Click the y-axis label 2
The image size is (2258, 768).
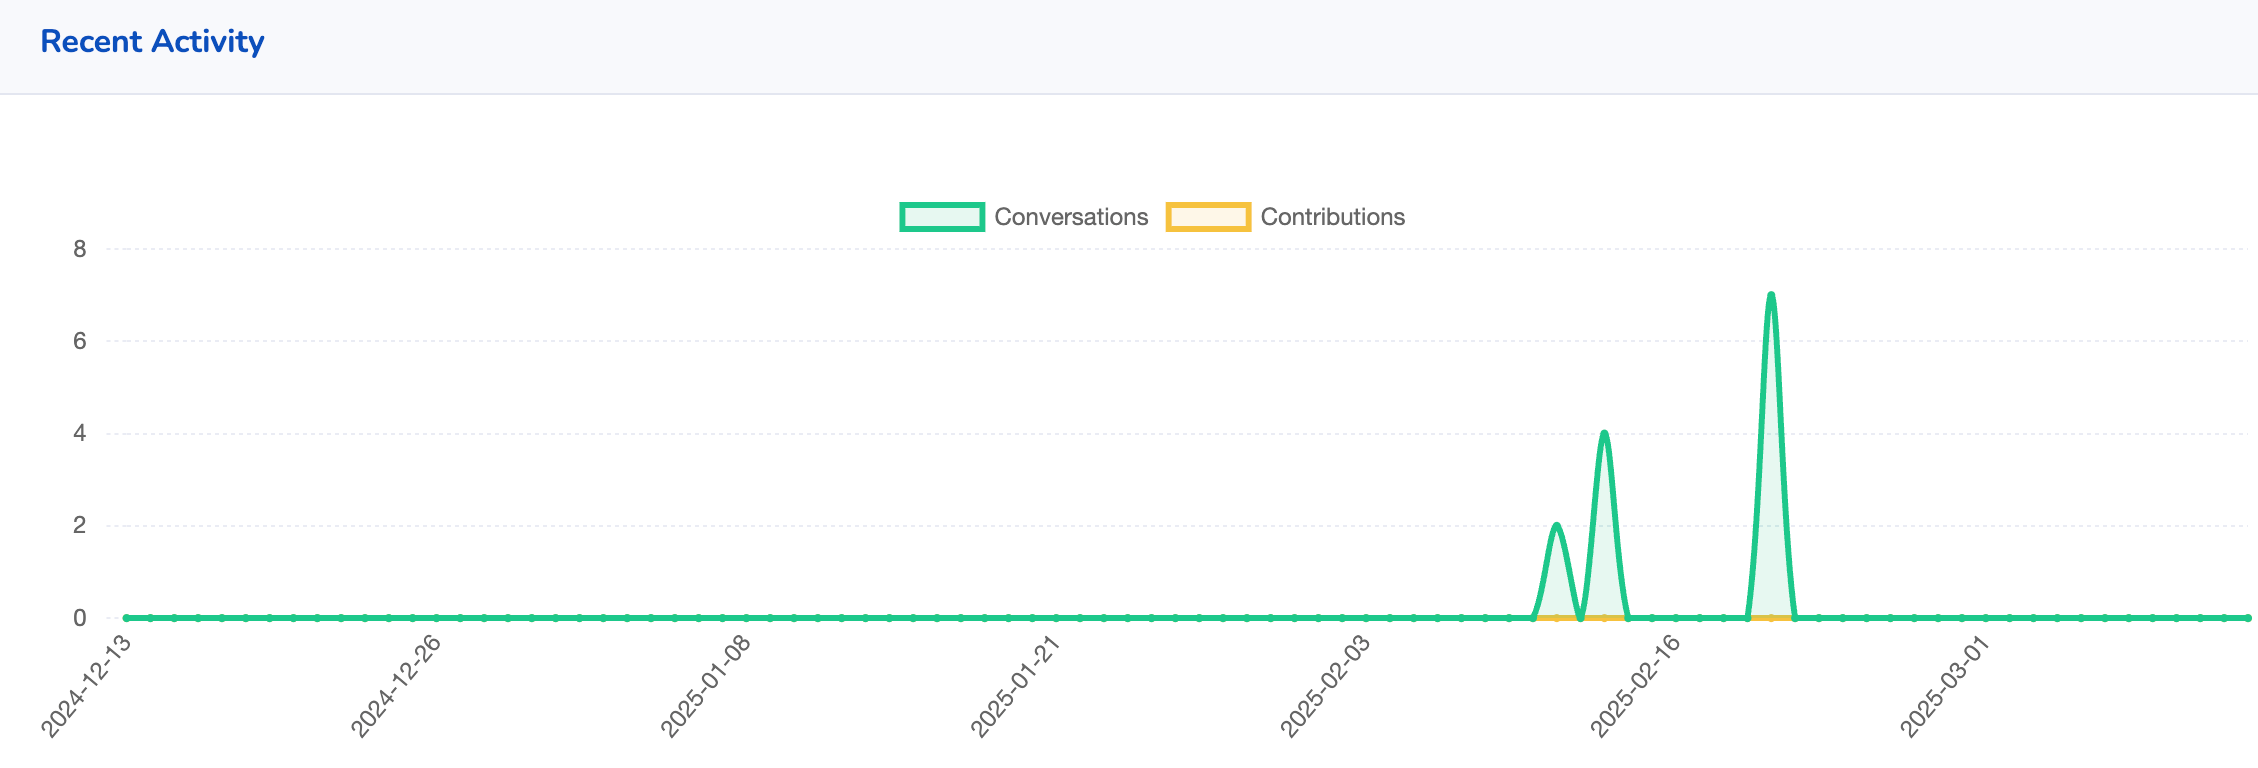coord(80,526)
